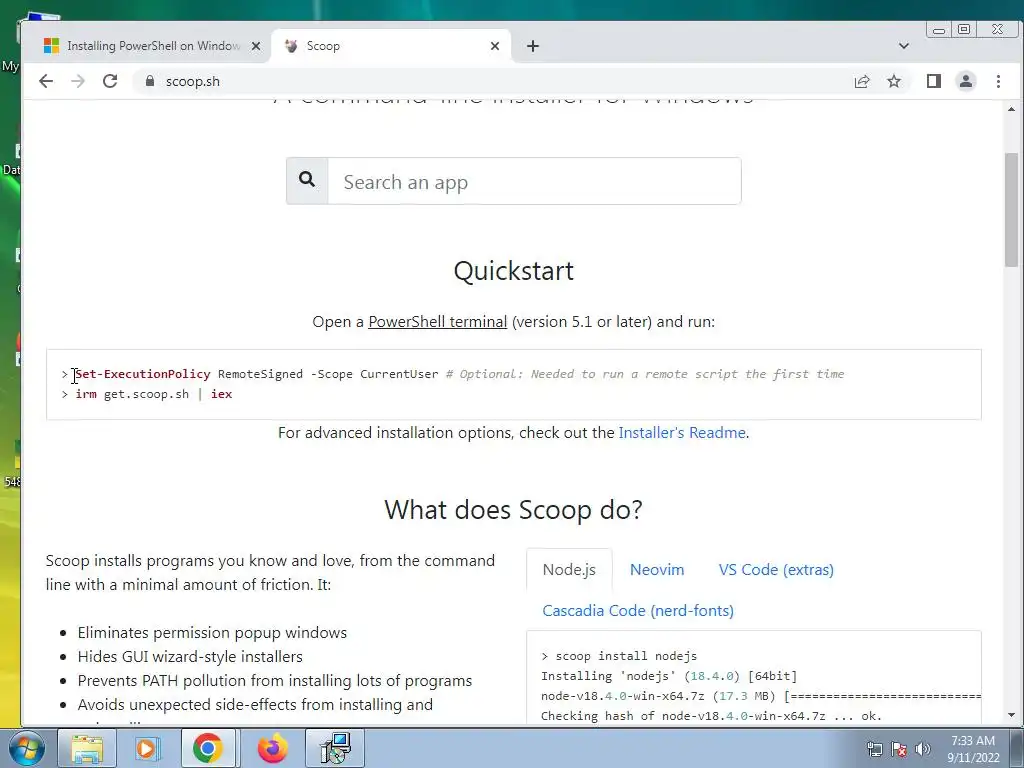View site info via the padlock icon
1024x768 pixels.
click(x=150, y=81)
